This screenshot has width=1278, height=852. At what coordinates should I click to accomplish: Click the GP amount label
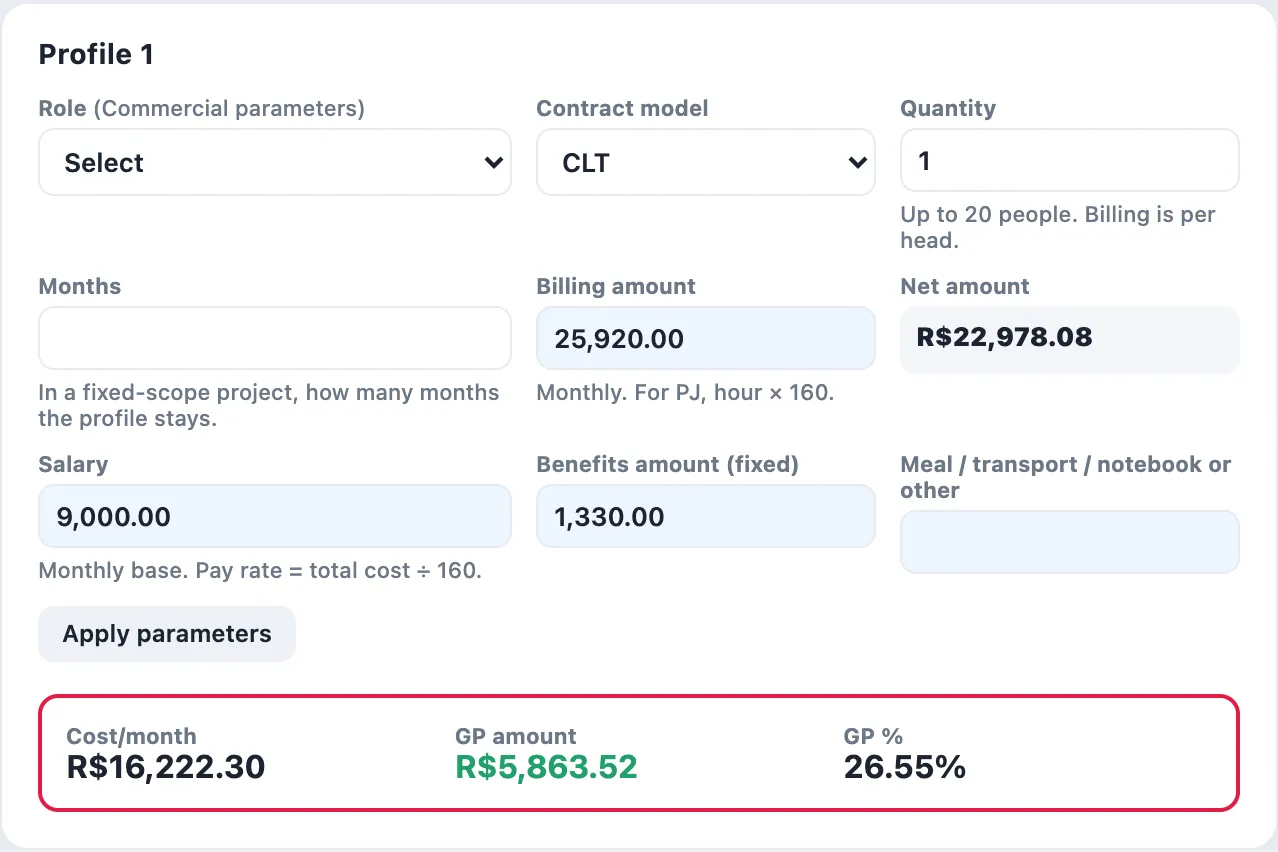[x=515, y=736]
